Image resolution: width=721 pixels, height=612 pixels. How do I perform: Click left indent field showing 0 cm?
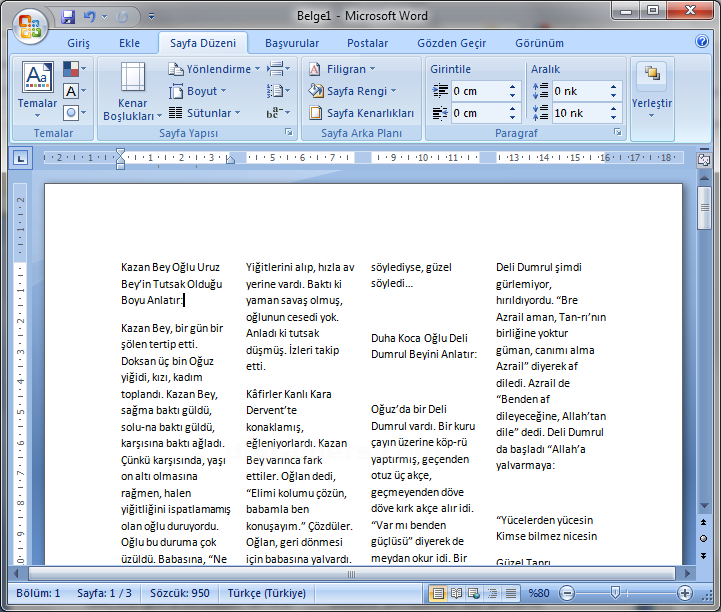(478, 91)
